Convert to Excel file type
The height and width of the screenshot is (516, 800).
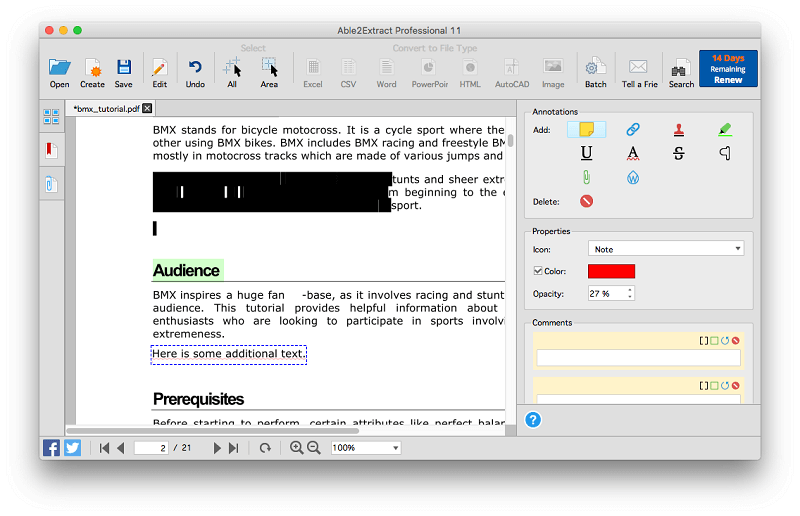coord(313,73)
